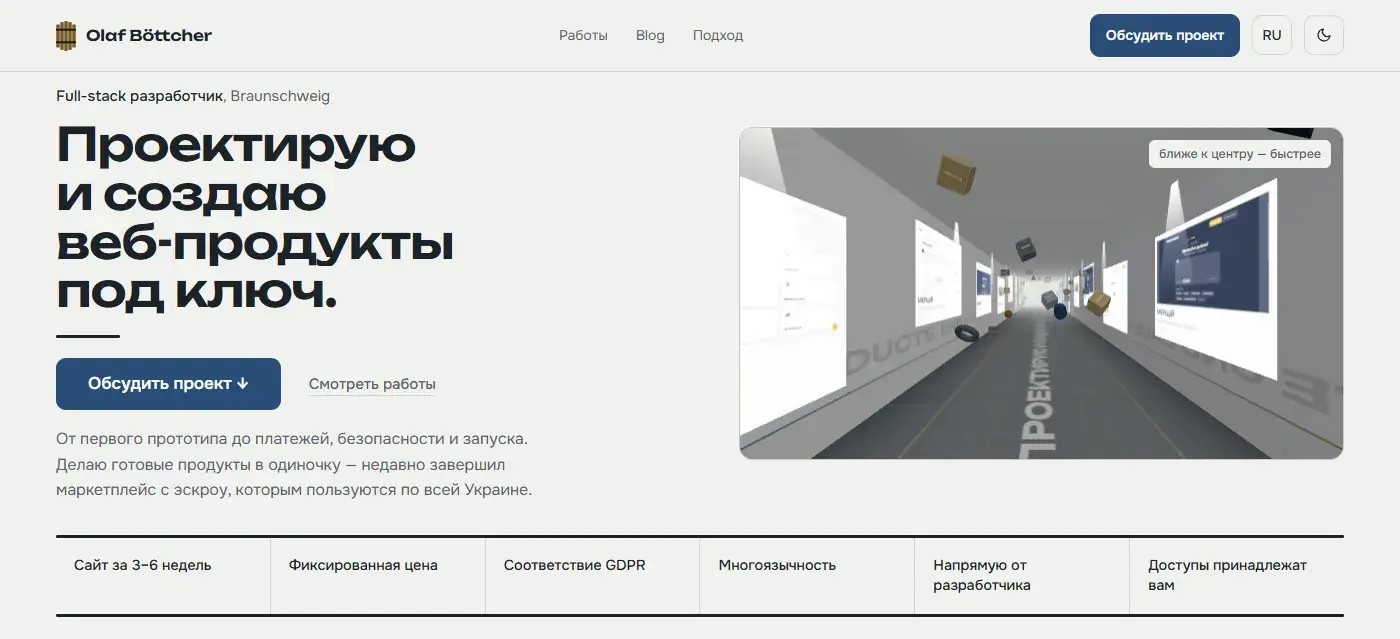Viewport: 1400px width, 639px height.
Task: Click the barrel logo icon
Action: point(66,36)
